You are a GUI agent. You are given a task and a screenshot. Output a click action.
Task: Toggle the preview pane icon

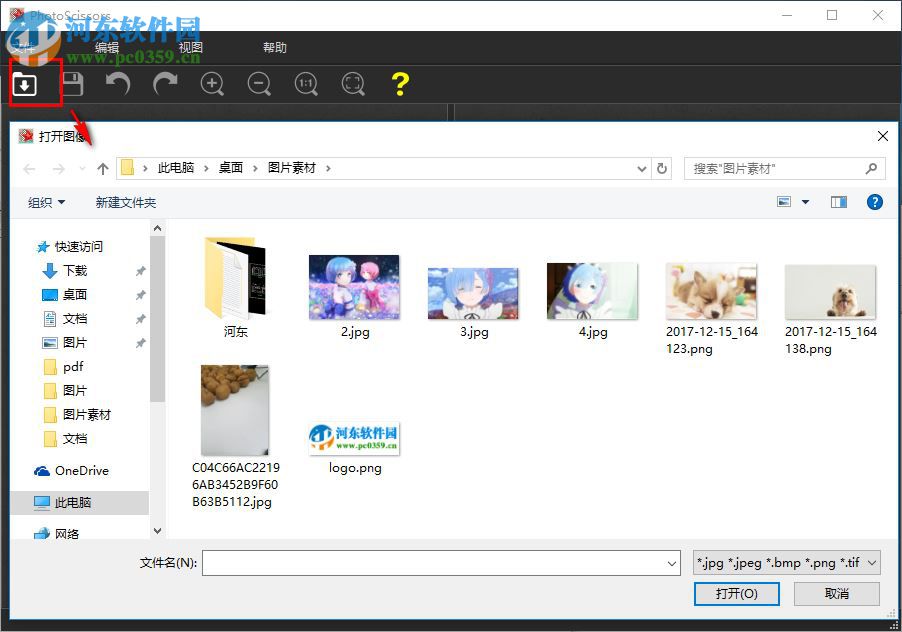838,202
